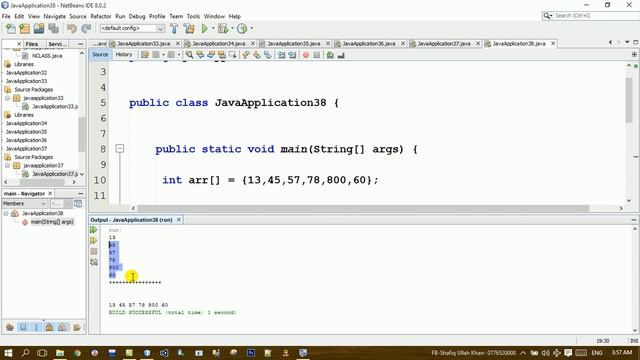Click the Source view button
640x360 pixels.
tap(100, 54)
